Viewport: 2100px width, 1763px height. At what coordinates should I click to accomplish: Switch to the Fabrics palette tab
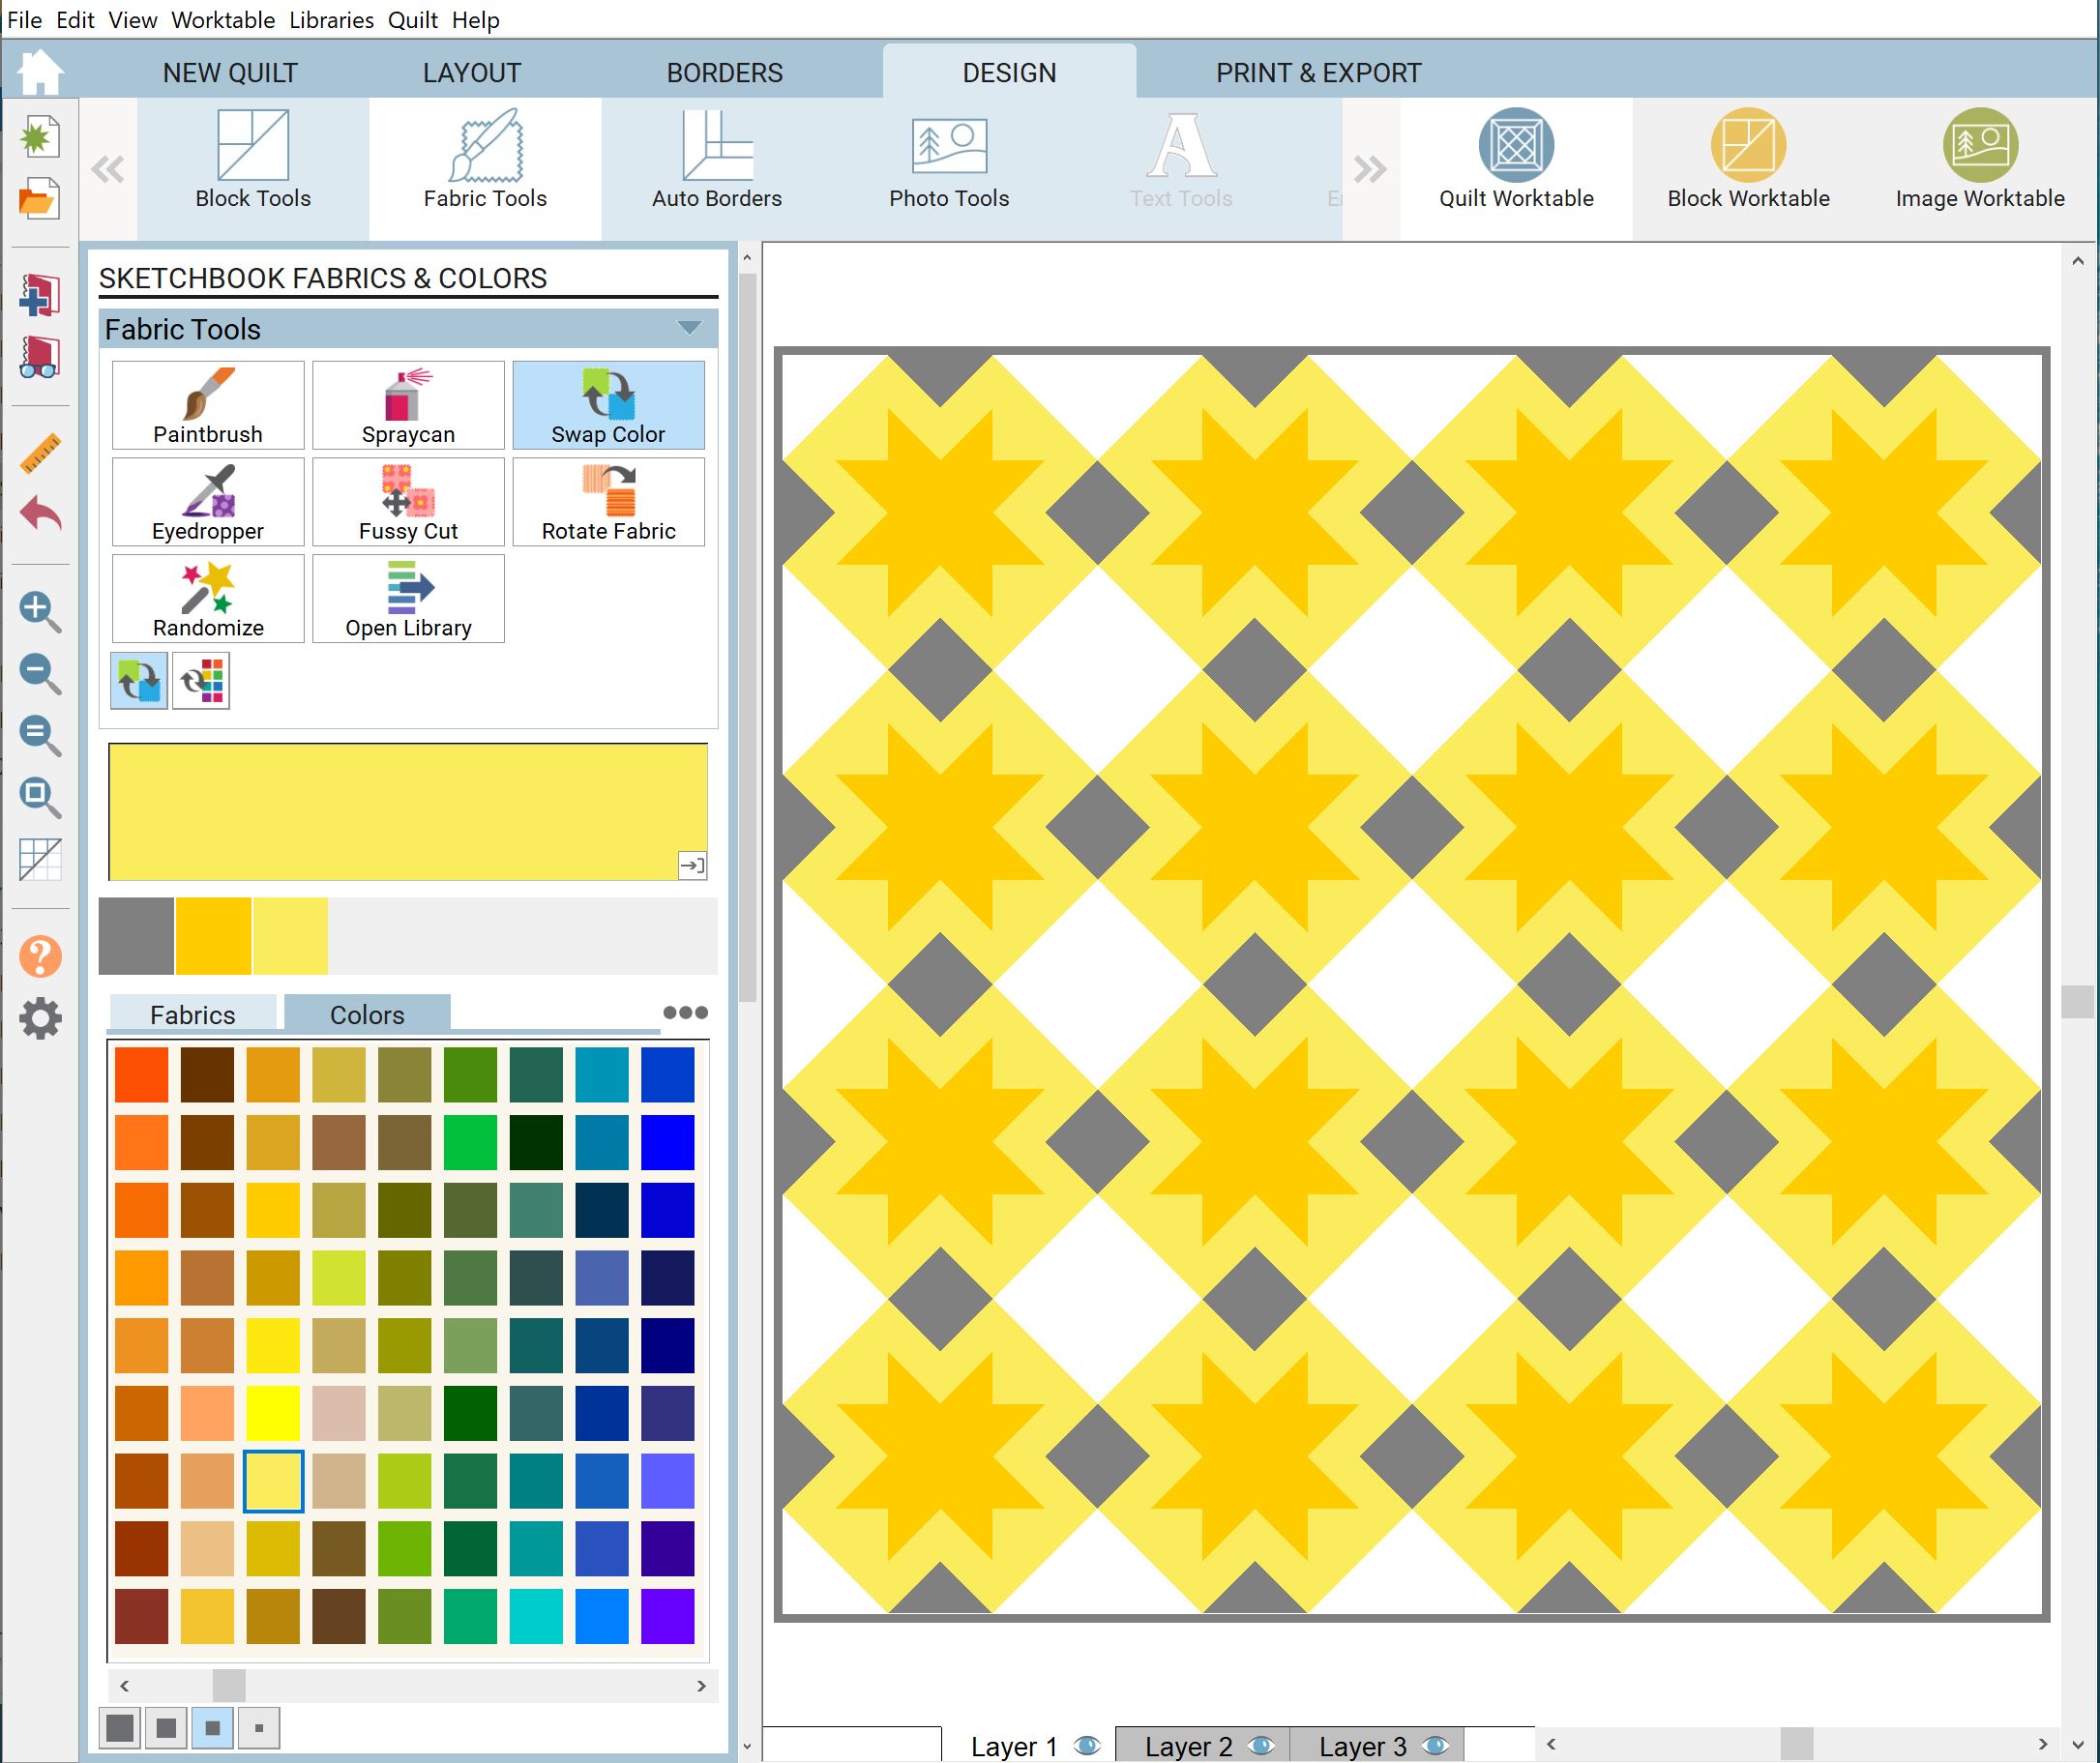(x=192, y=1015)
